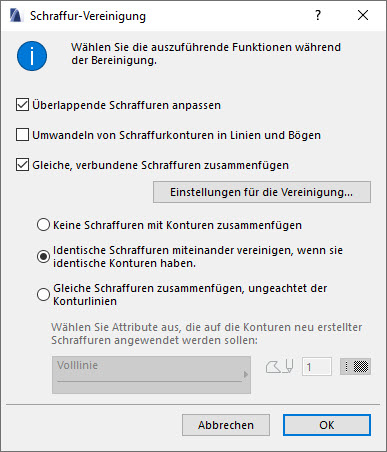
Task: Click the arrow on Volllinie selector
Action: click(x=246, y=375)
